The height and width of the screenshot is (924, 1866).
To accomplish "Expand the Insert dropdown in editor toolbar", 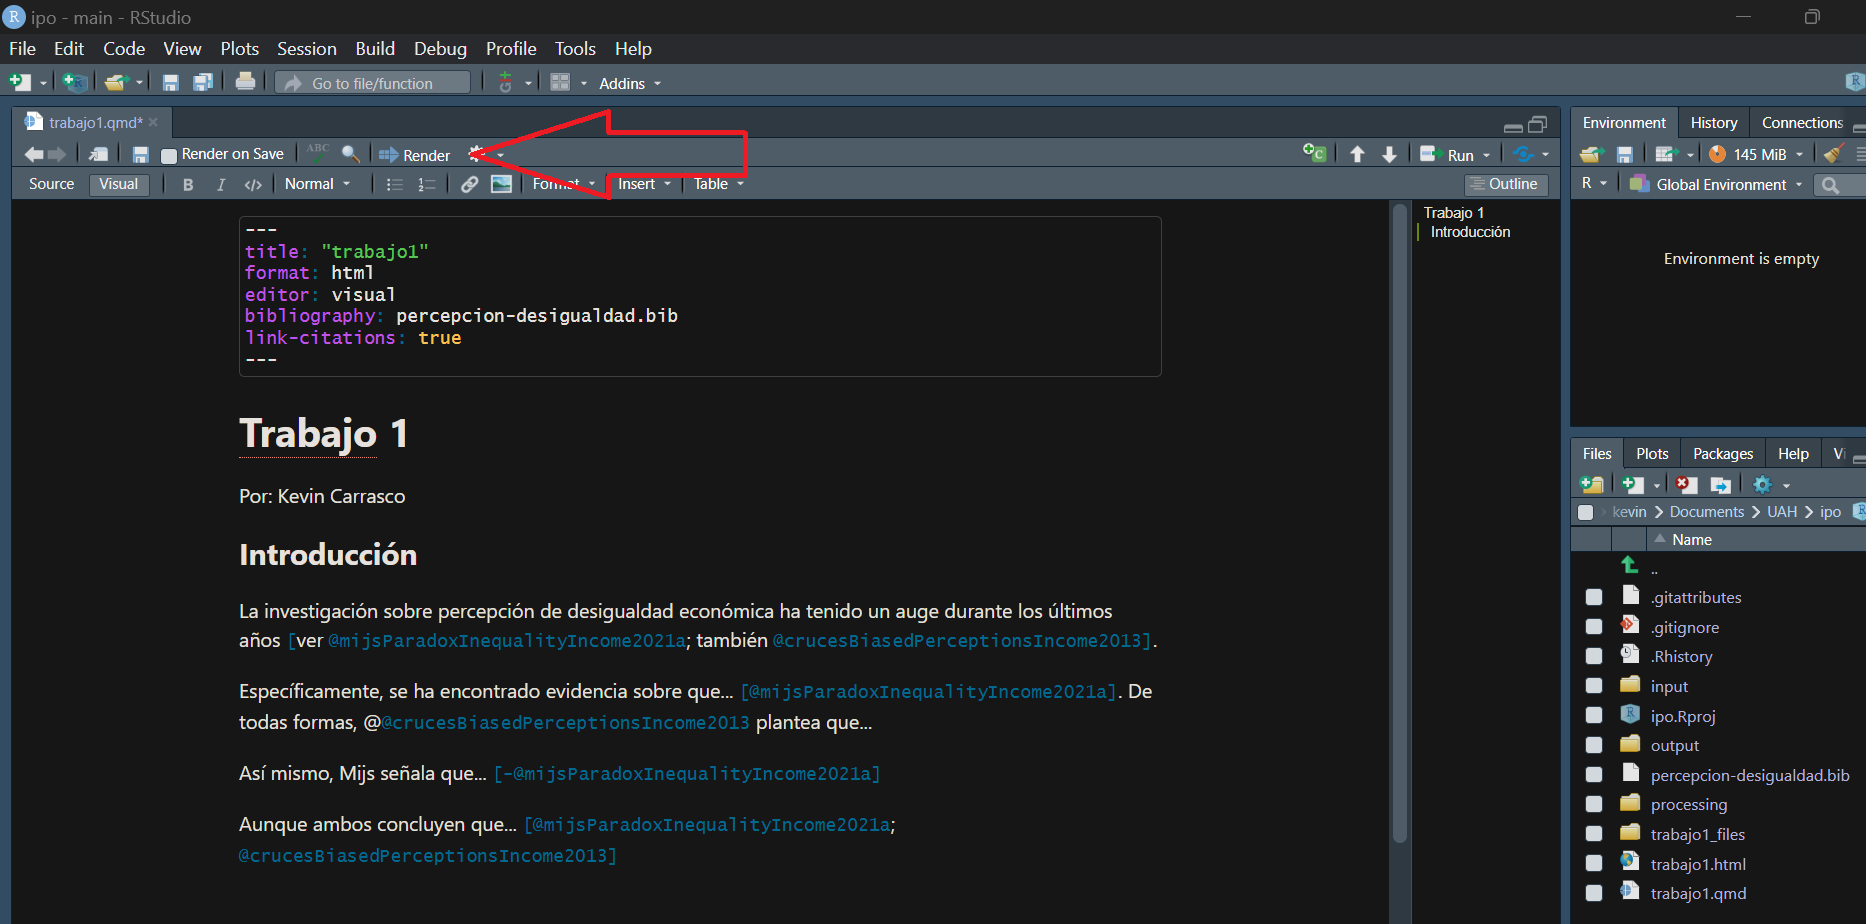I will pyautogui.click(x=644, y=184).
